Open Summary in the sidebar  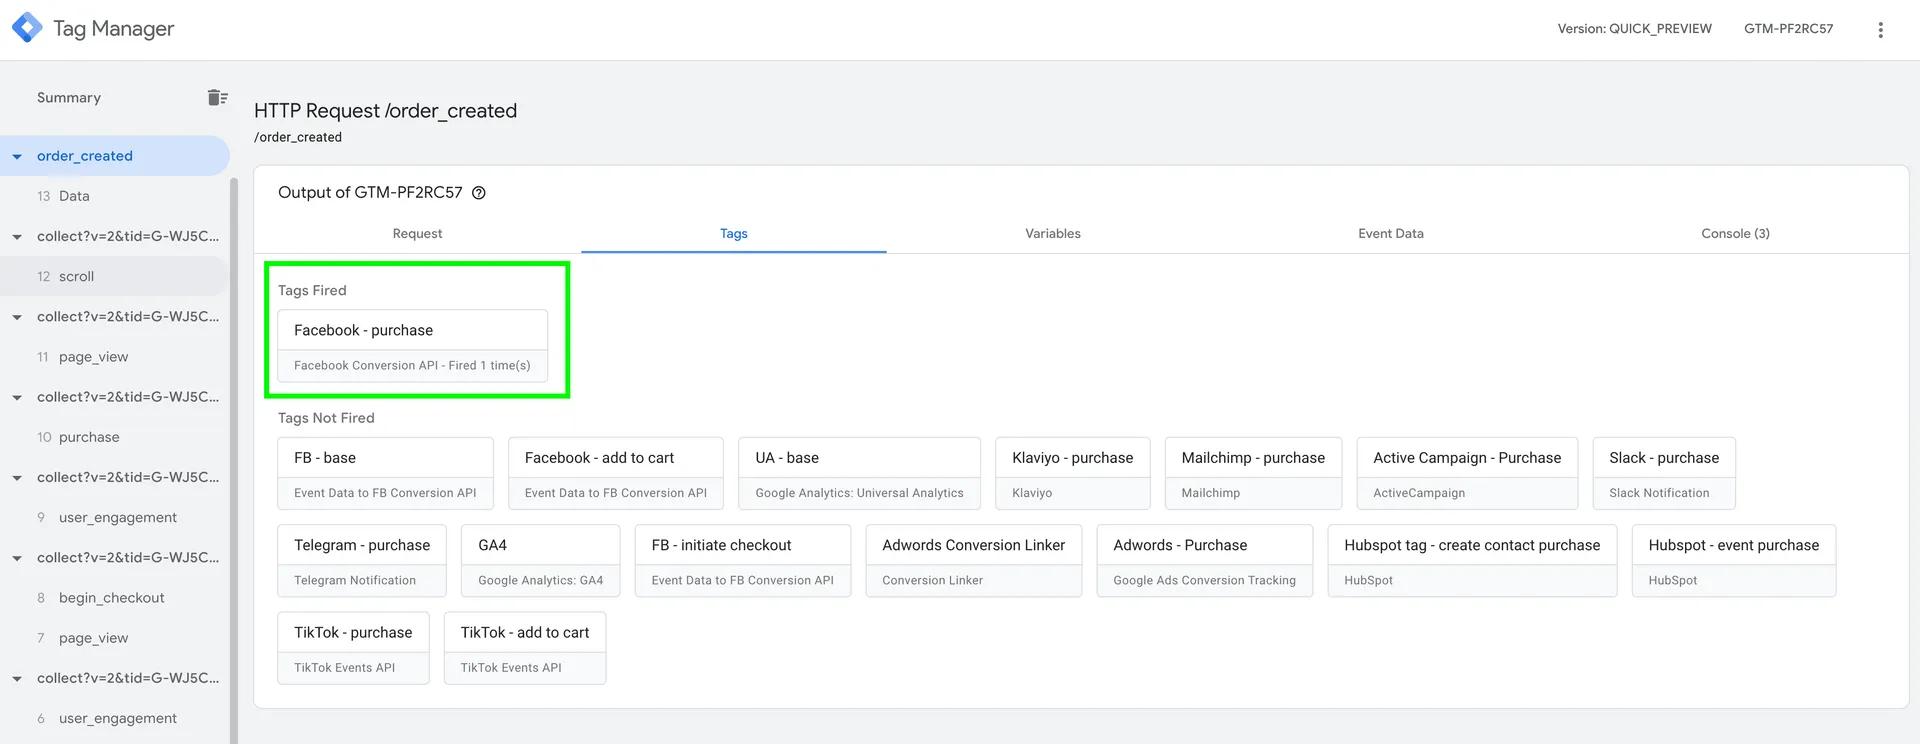point(69,97)
